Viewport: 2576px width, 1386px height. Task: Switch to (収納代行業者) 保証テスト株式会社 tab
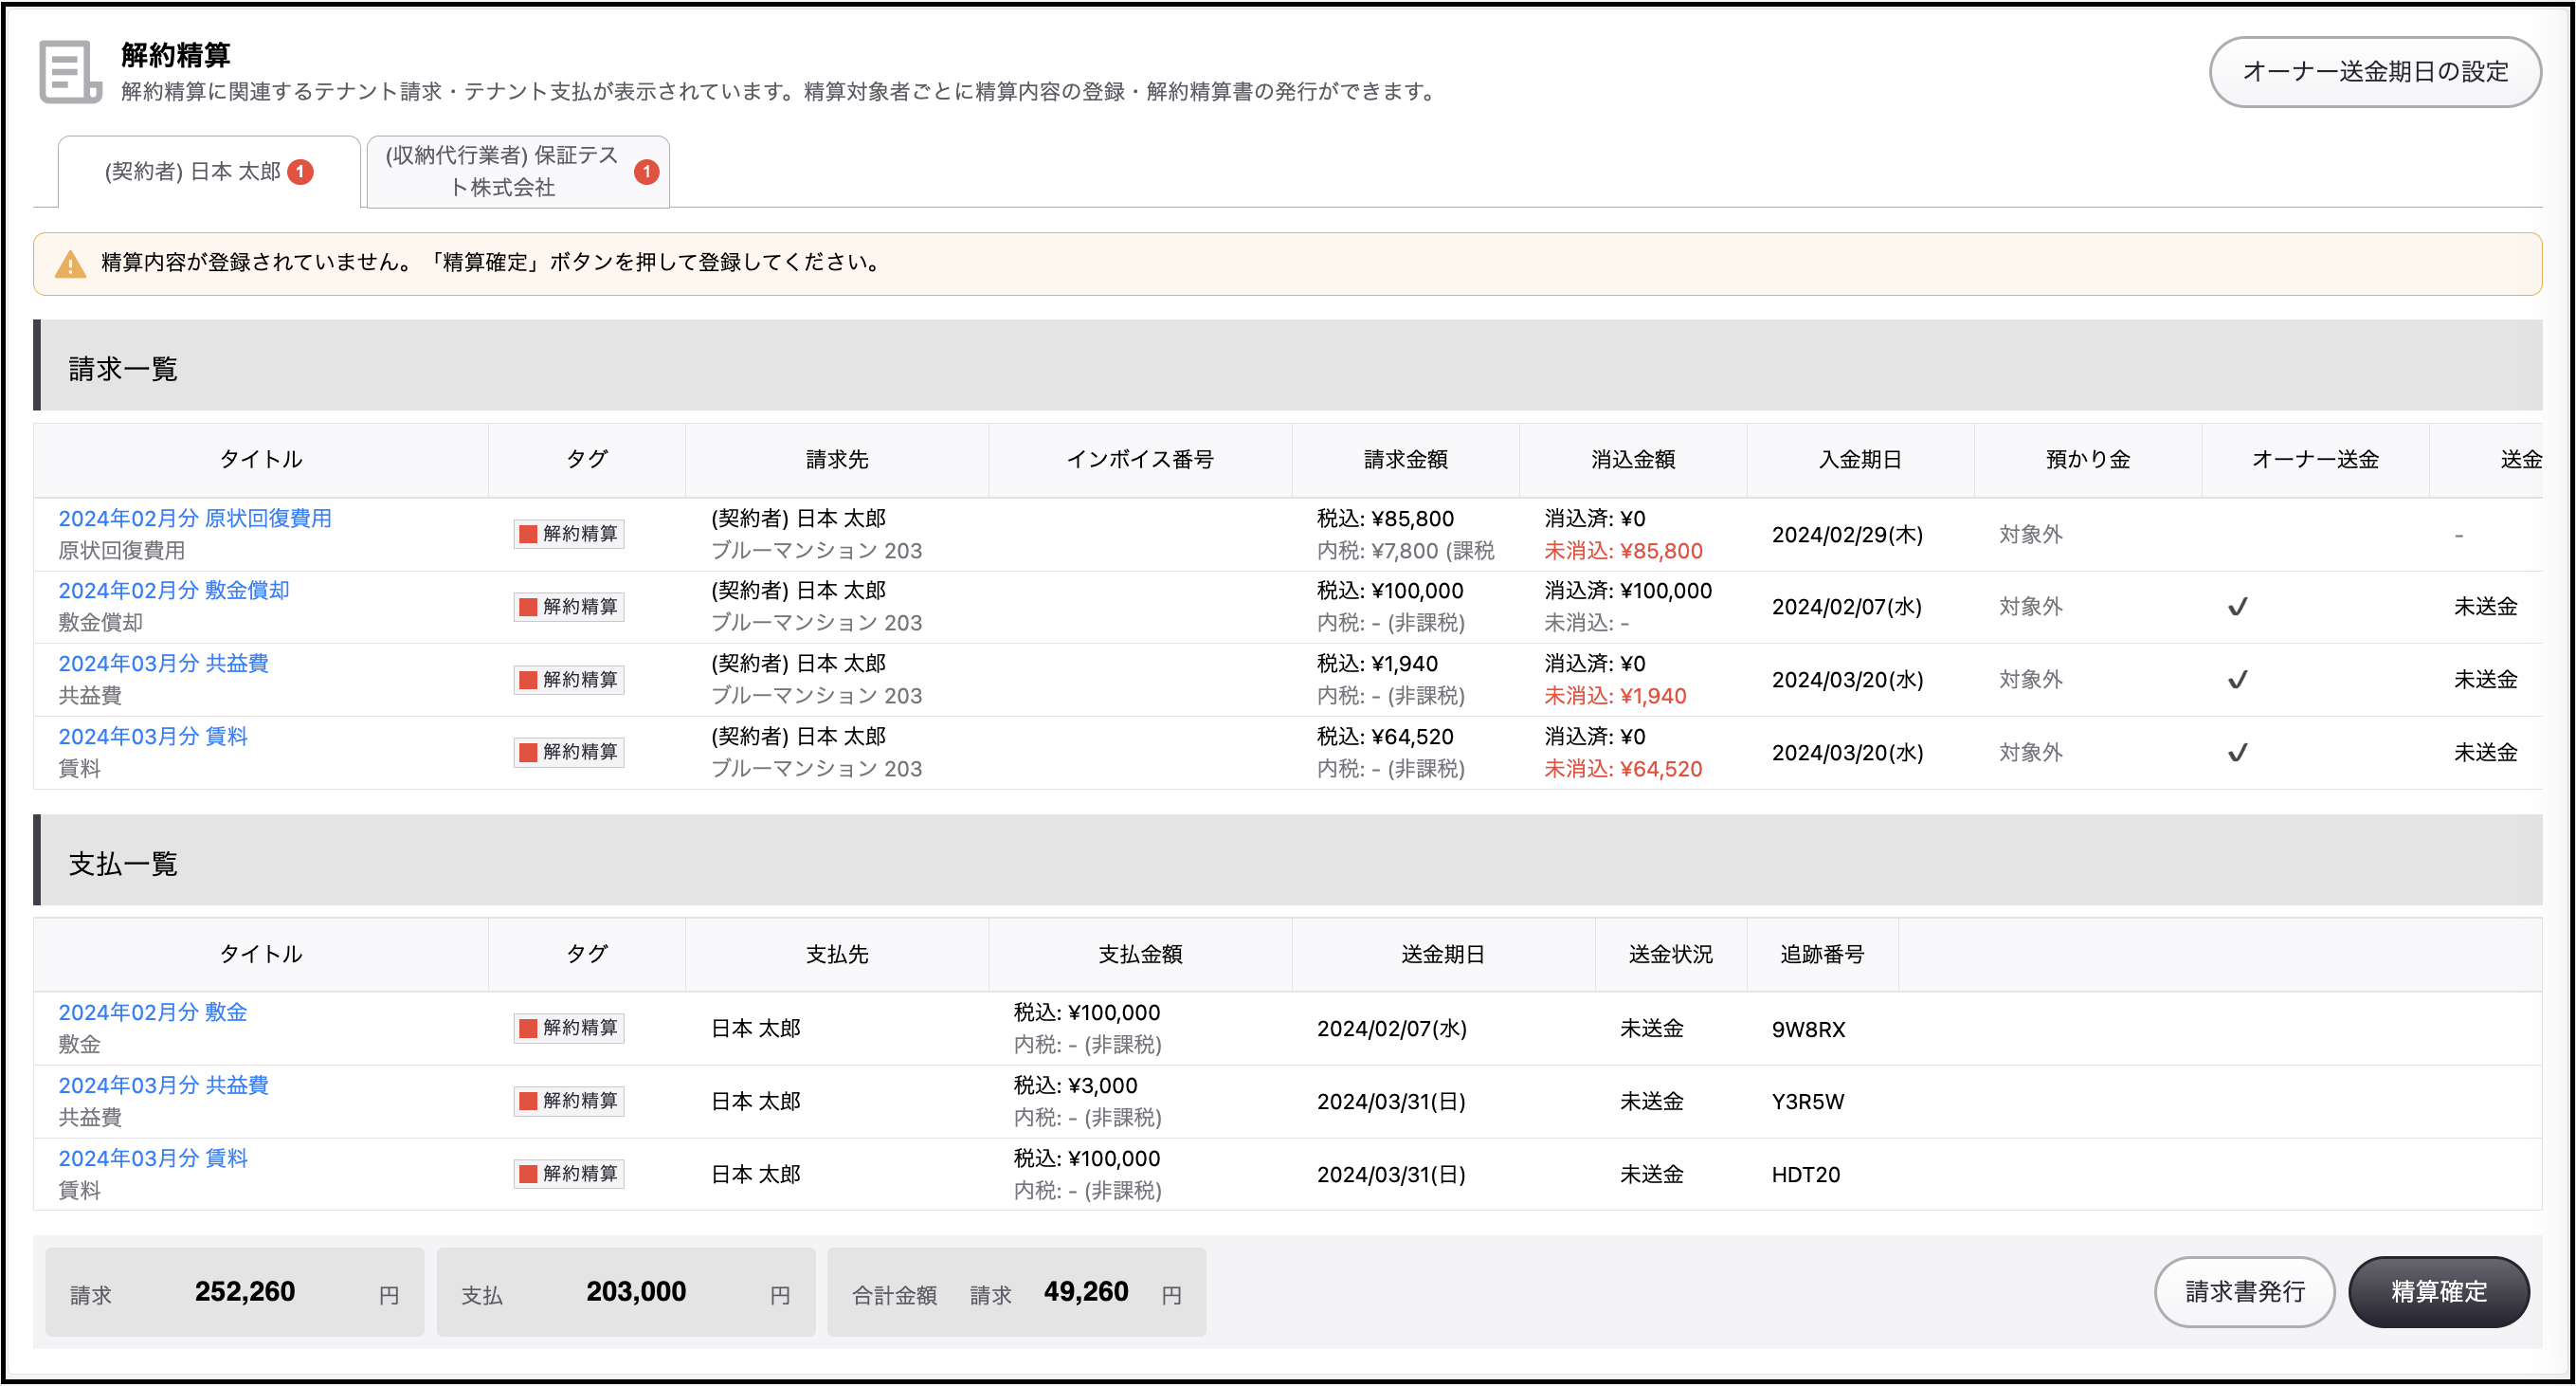pos(518,172)
